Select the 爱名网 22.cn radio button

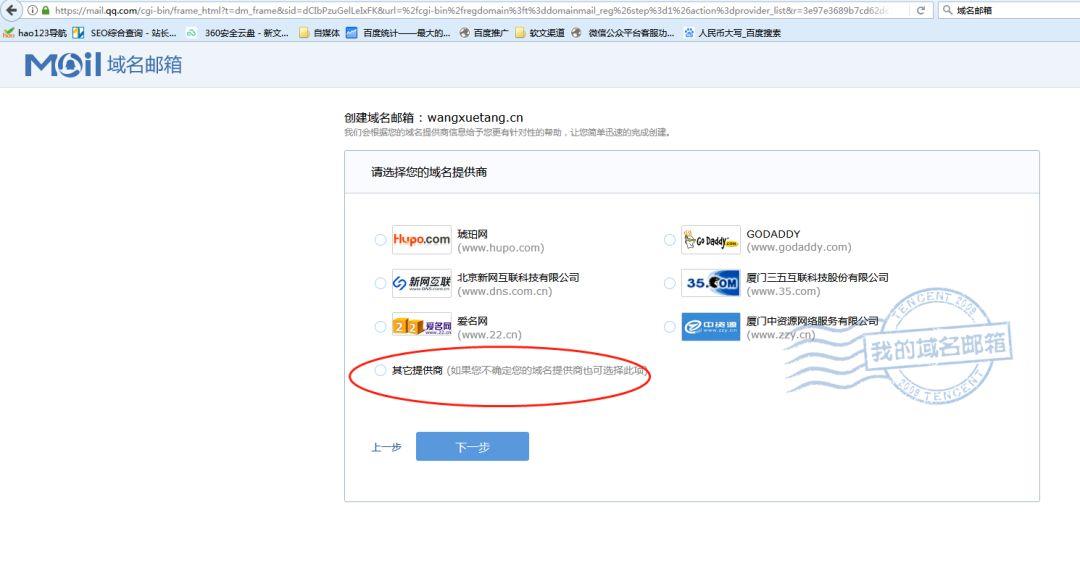[380, 327]
